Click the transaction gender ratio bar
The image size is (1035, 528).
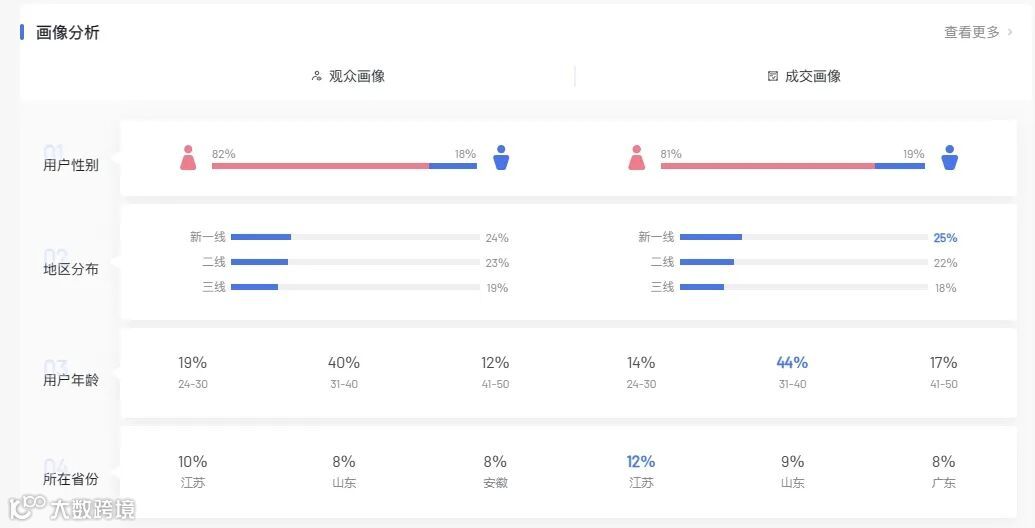tap(792, 166)
